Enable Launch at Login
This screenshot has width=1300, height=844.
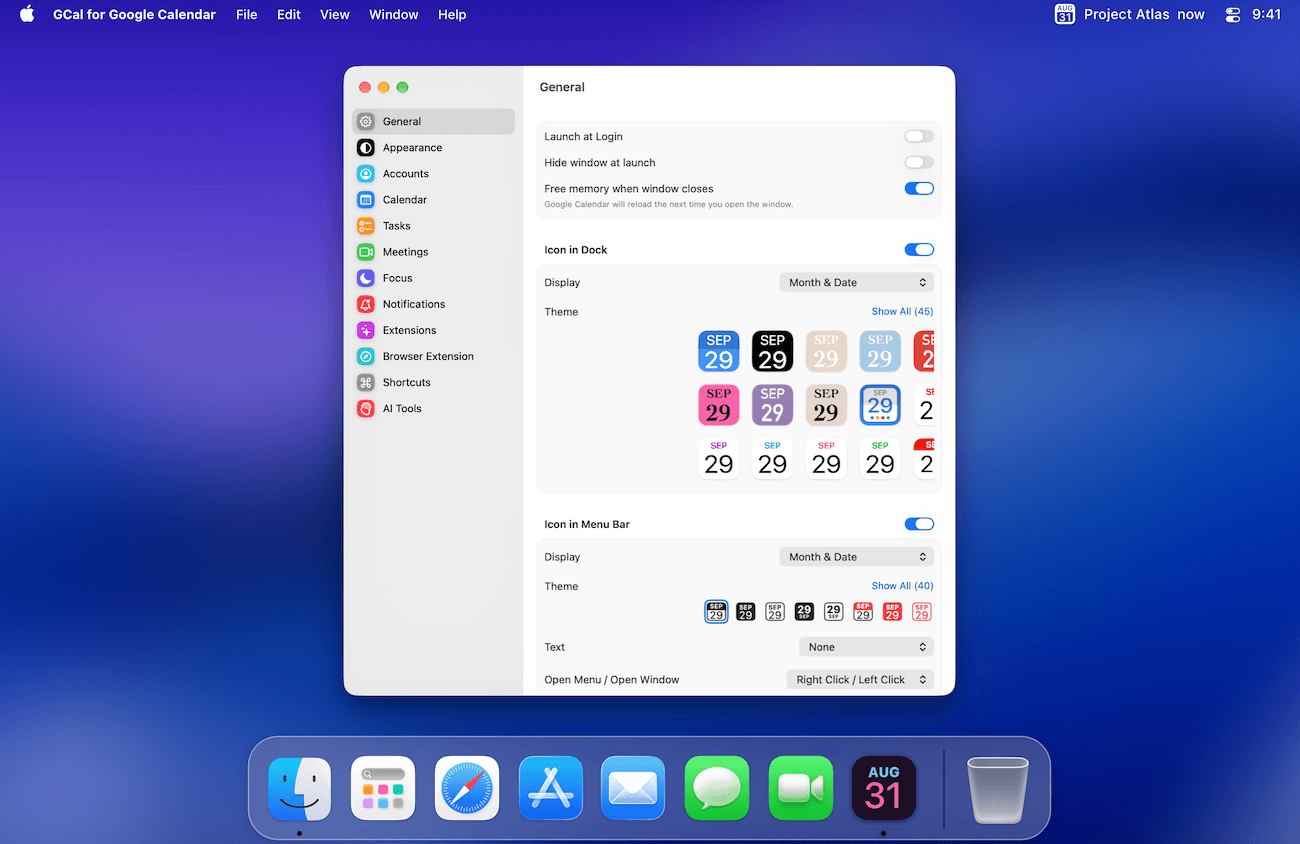[919, 137]
